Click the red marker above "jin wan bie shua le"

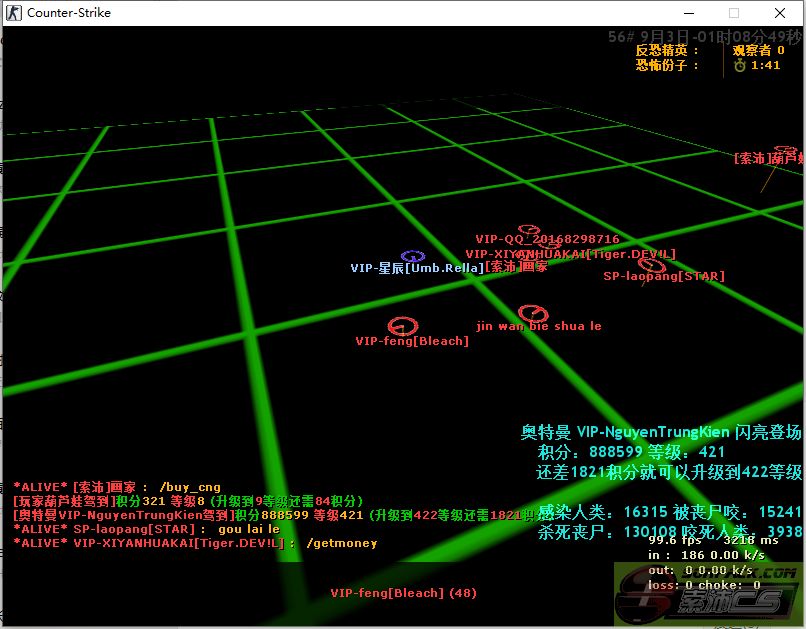coord(533,313)
